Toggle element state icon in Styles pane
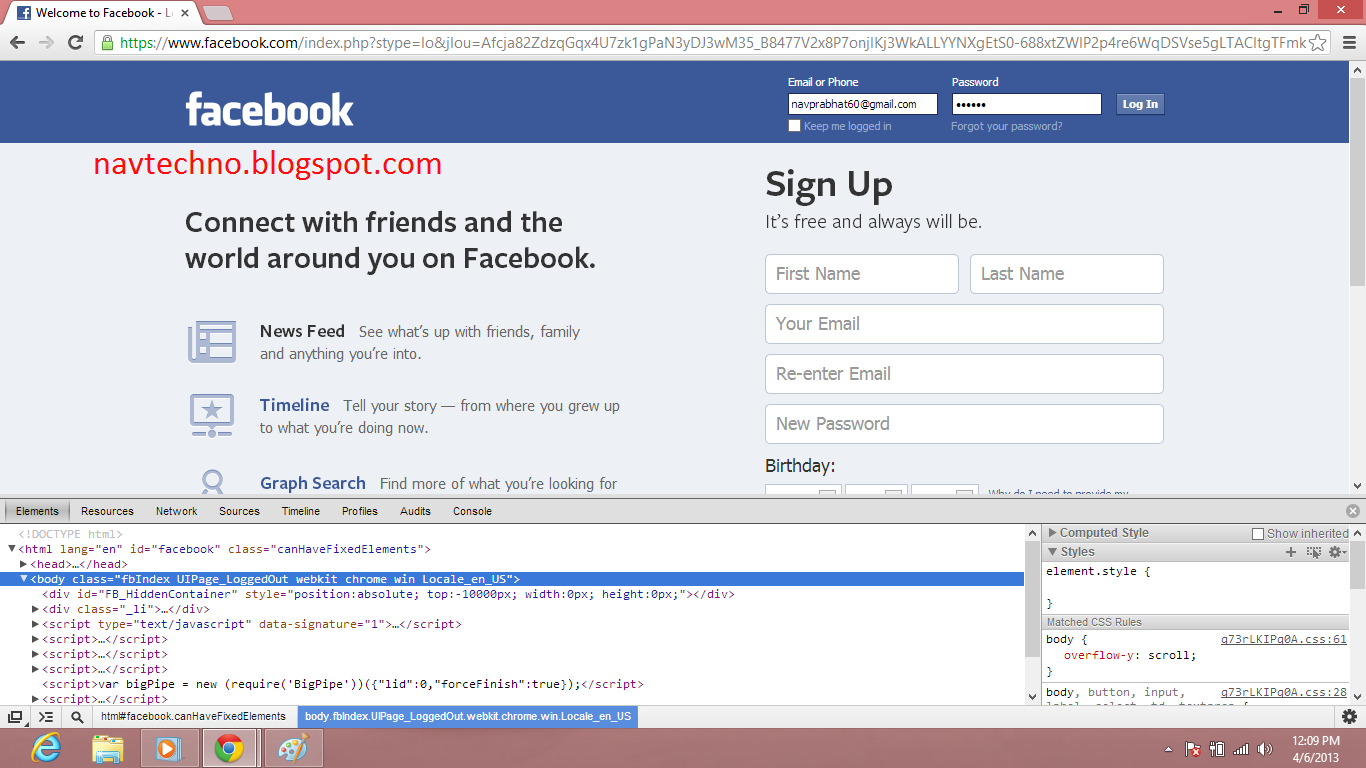Image resolution: width=1366 pixels, height=768 pixels. tap(1314, 552)
